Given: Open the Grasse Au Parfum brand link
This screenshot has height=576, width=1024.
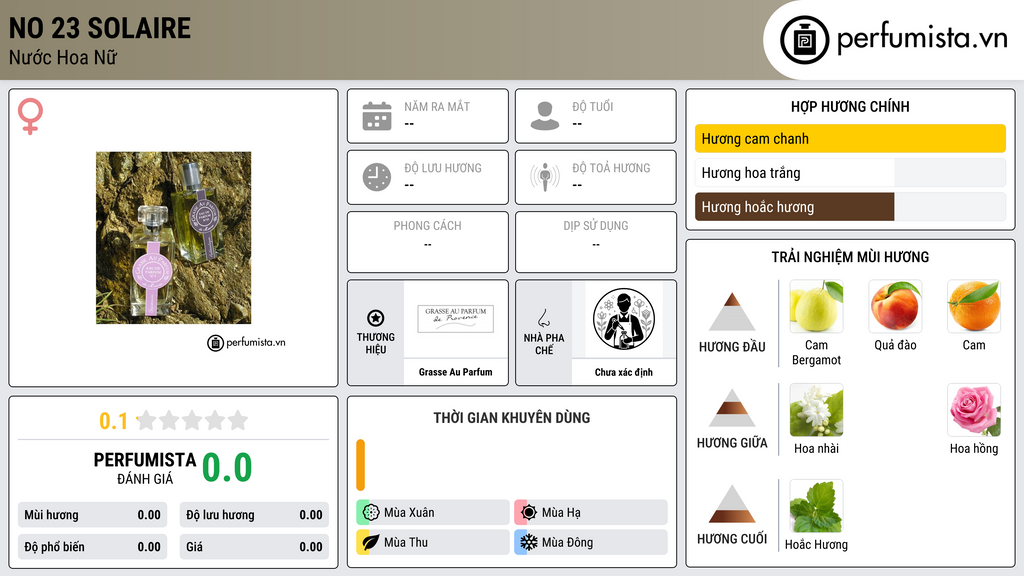Looking at the screenshot, I should pos(456,372).
